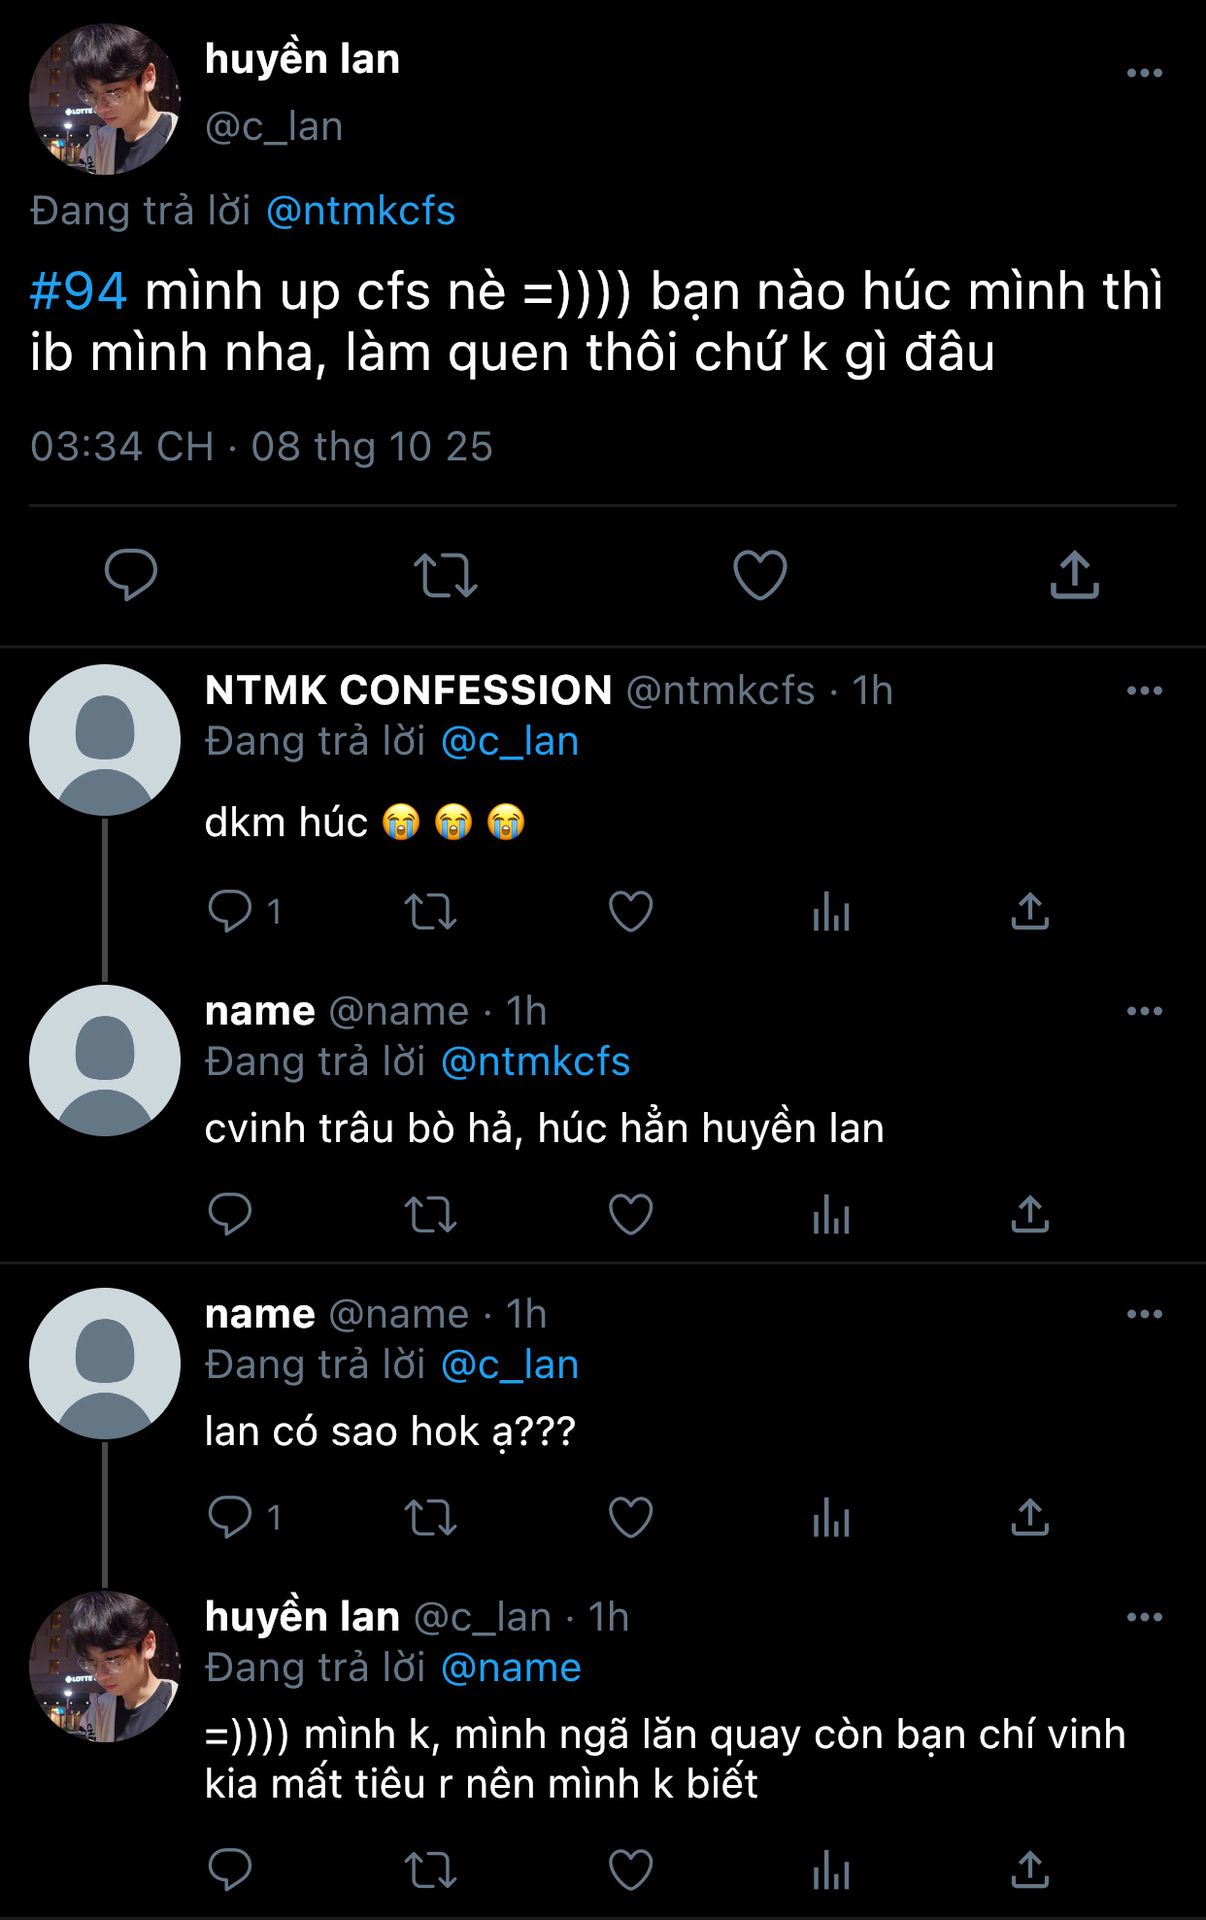1206x1920 pixels.
Task: Open more options on 'lan có sao hok ạ' reply
Action: click(1144, 1314)
